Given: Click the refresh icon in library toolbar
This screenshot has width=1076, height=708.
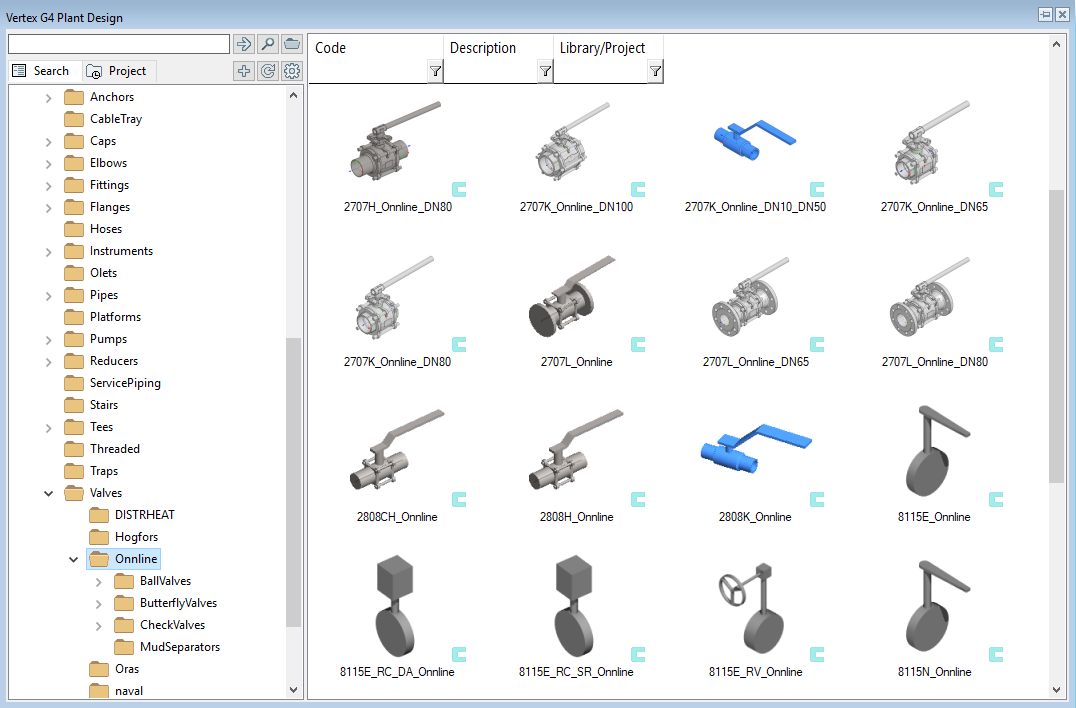Looking at the screenshot, I should 268,71.
